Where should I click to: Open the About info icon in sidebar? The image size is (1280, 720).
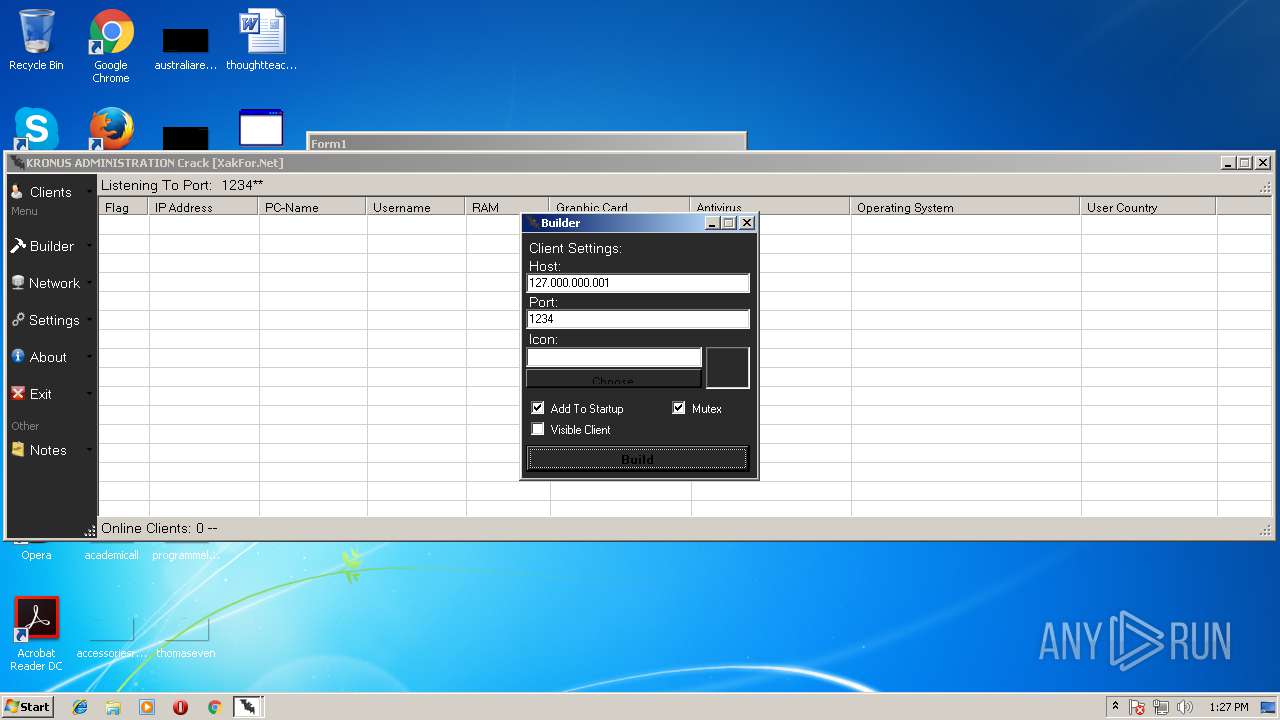tap(17, 356)
